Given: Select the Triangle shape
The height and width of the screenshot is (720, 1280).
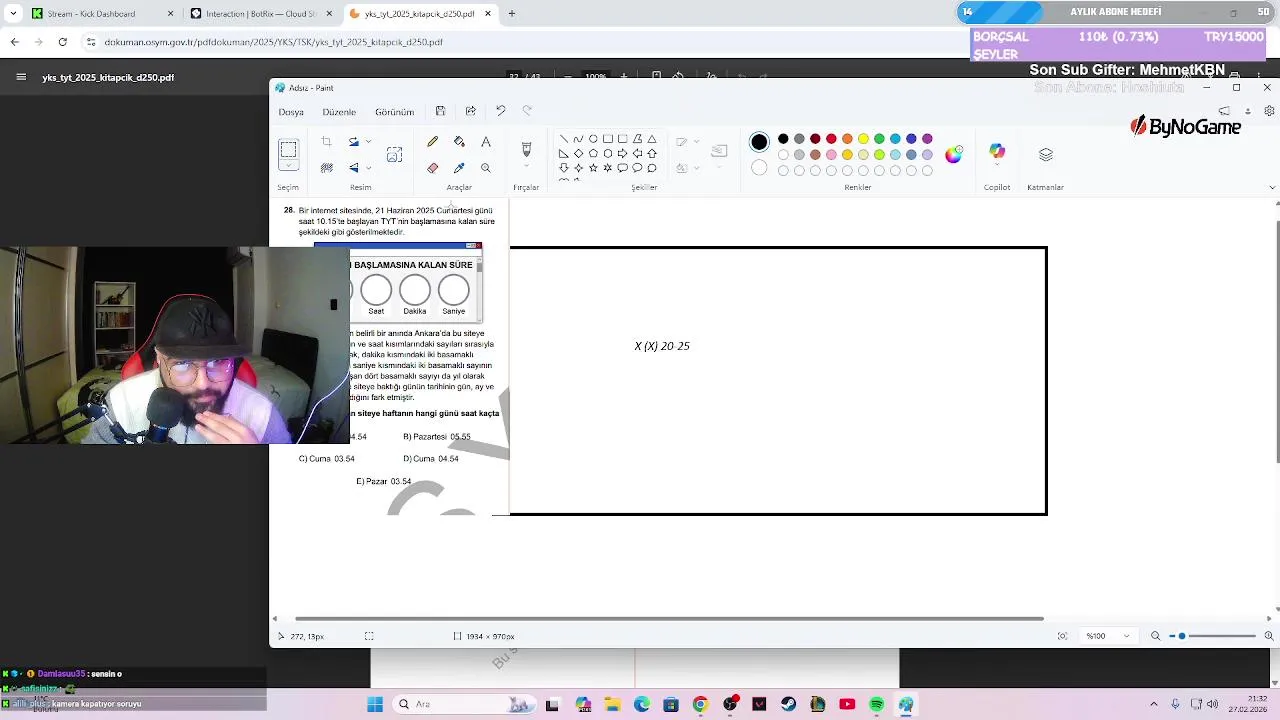Looking at the screenshot, I should coord(652,139).
